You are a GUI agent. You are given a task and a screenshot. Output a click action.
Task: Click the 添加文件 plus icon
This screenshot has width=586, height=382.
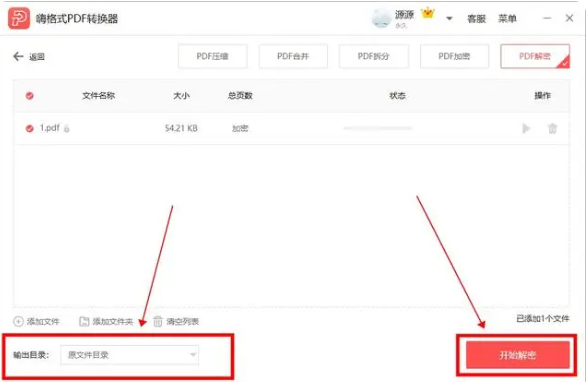[18, 321]
